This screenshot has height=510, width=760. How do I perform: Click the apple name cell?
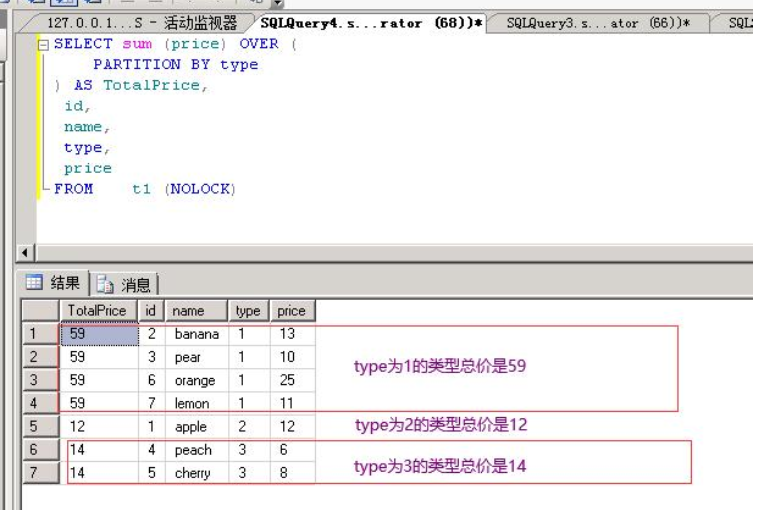click(x=196, y=427)
